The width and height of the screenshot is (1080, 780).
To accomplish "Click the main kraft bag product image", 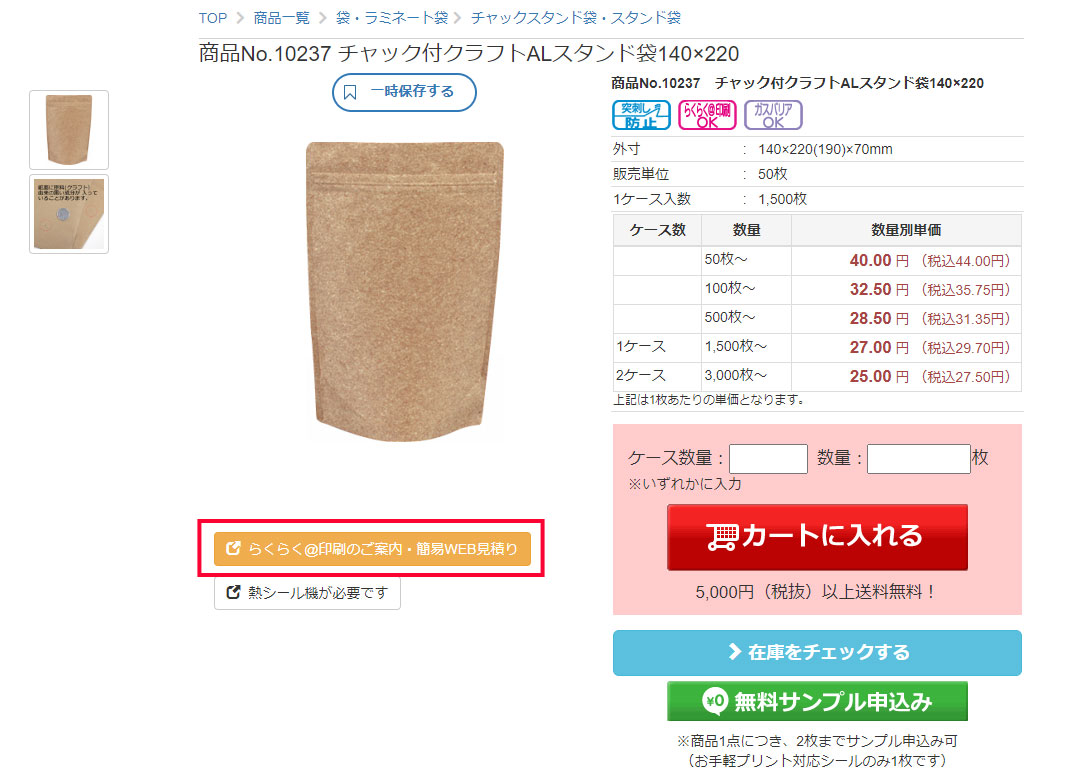I will coord(405,291).
